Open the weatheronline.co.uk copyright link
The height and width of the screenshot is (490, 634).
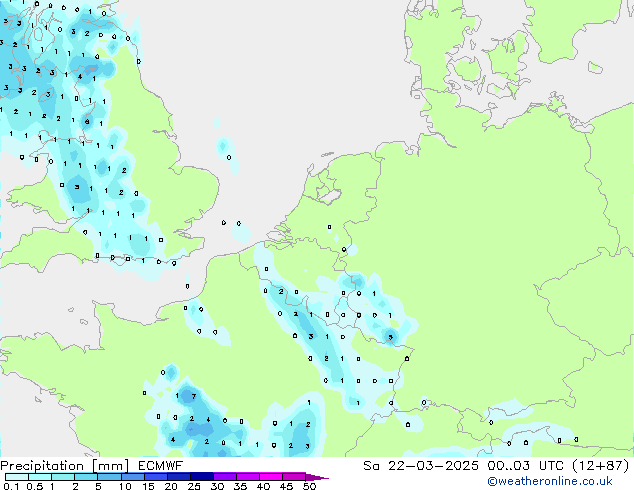click(x=564, y=481)
